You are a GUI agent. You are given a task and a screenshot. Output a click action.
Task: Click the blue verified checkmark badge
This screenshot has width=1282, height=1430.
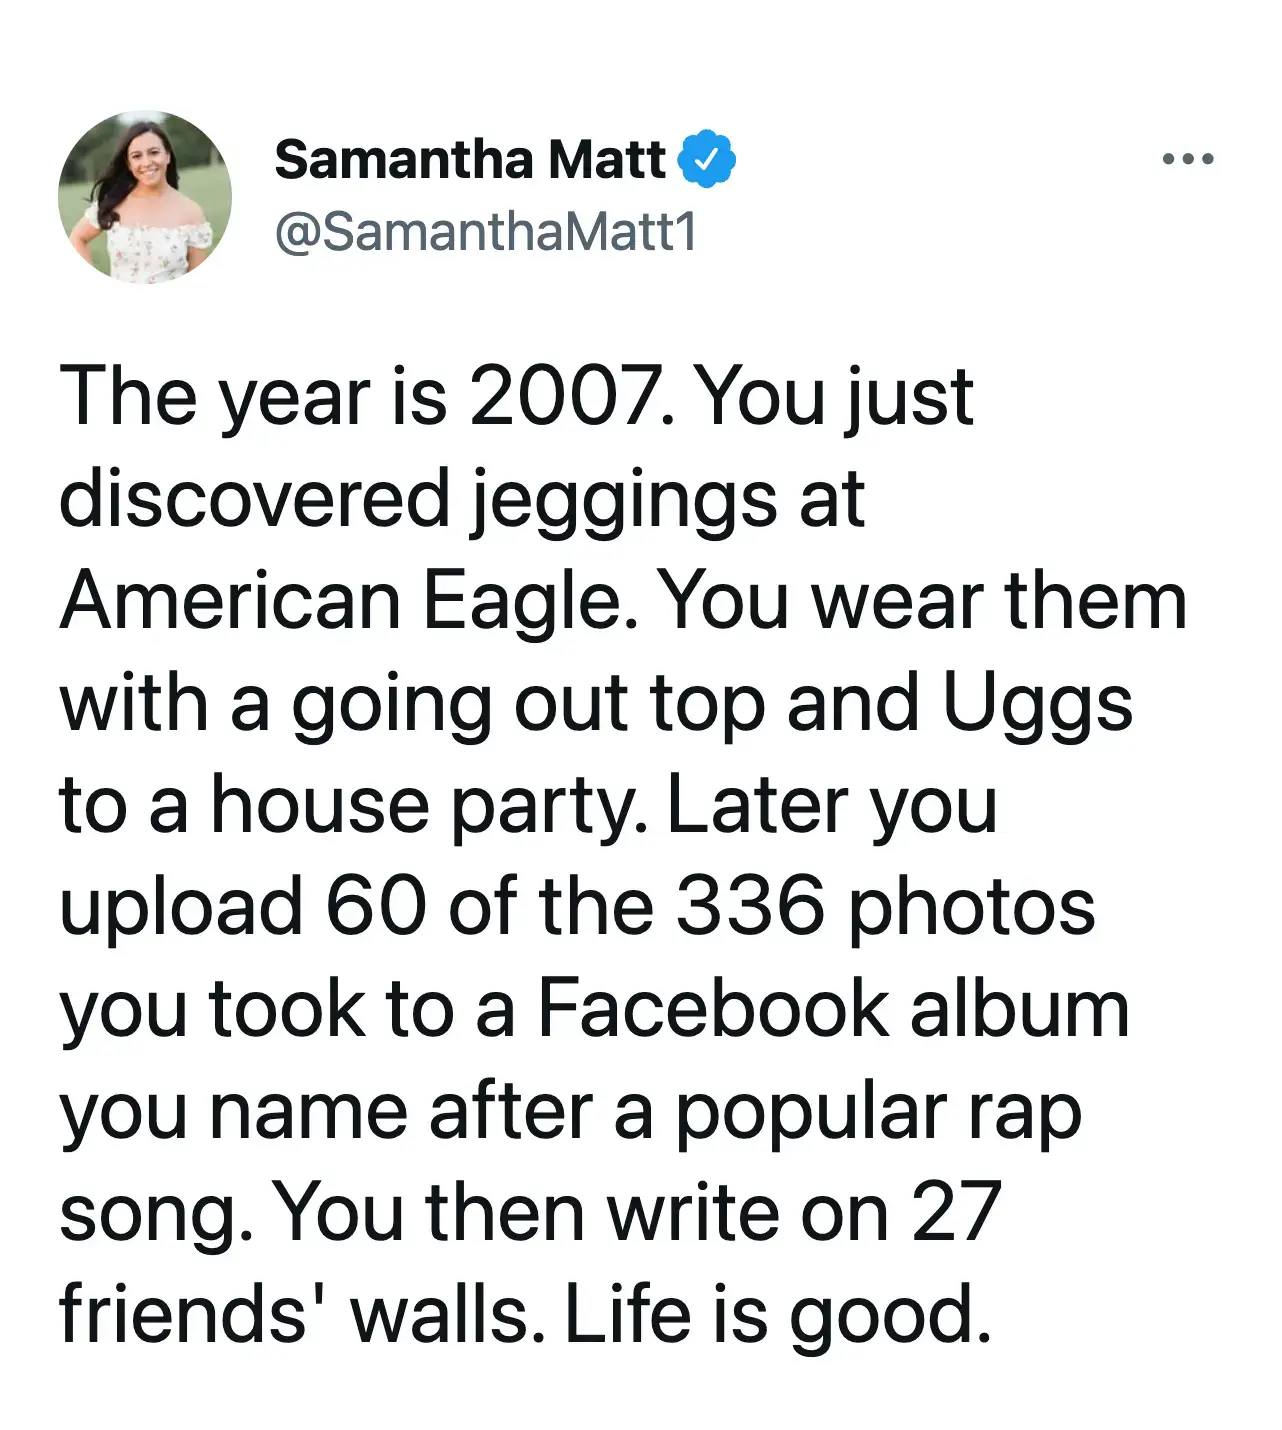(707, 159)
